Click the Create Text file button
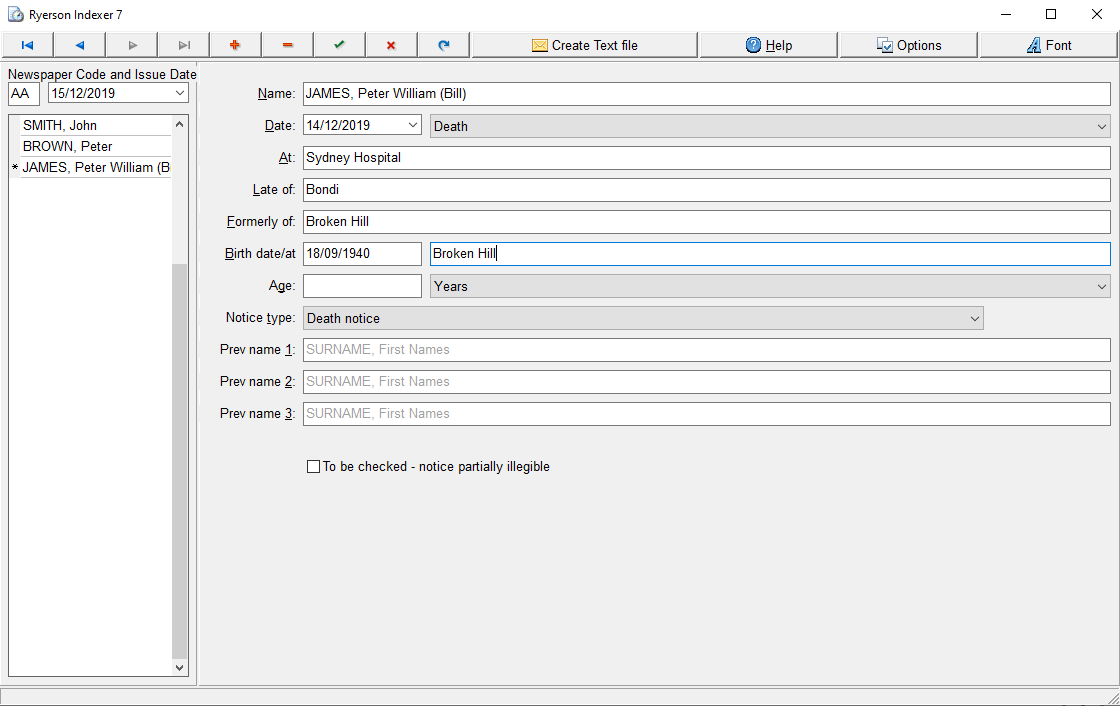This screenshot has height=706, width=1120. pyautogui.click(x=584, y=45)
